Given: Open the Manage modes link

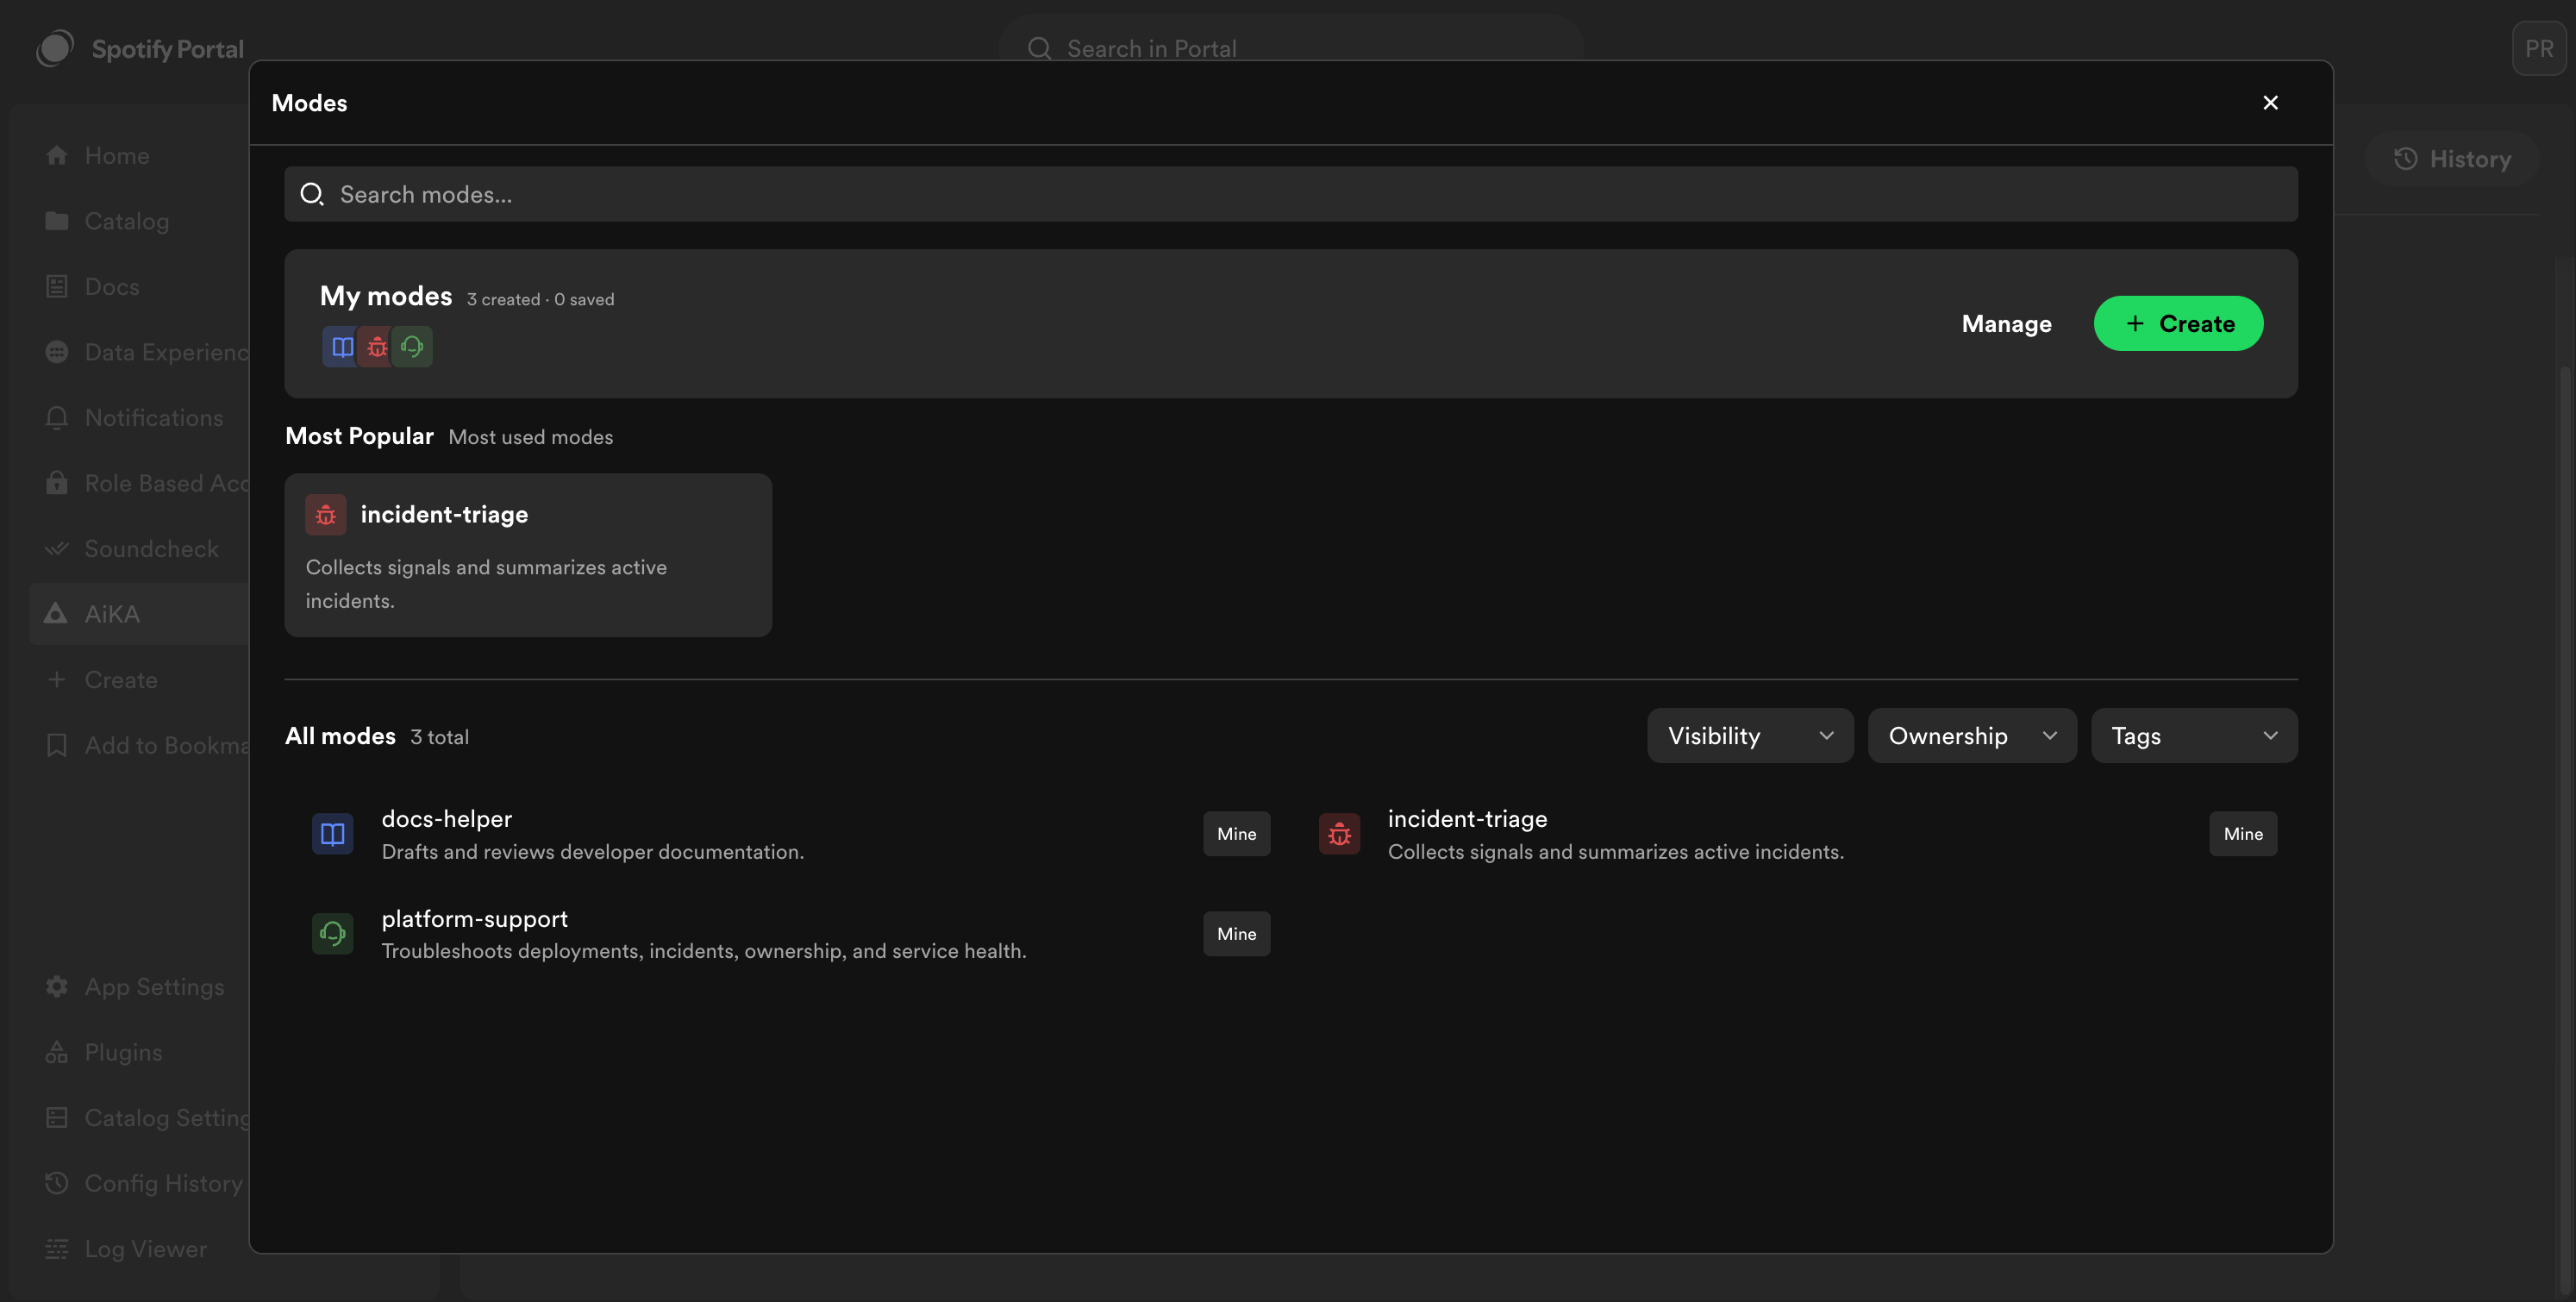Looking at the screenshot, I should 2006,324.
